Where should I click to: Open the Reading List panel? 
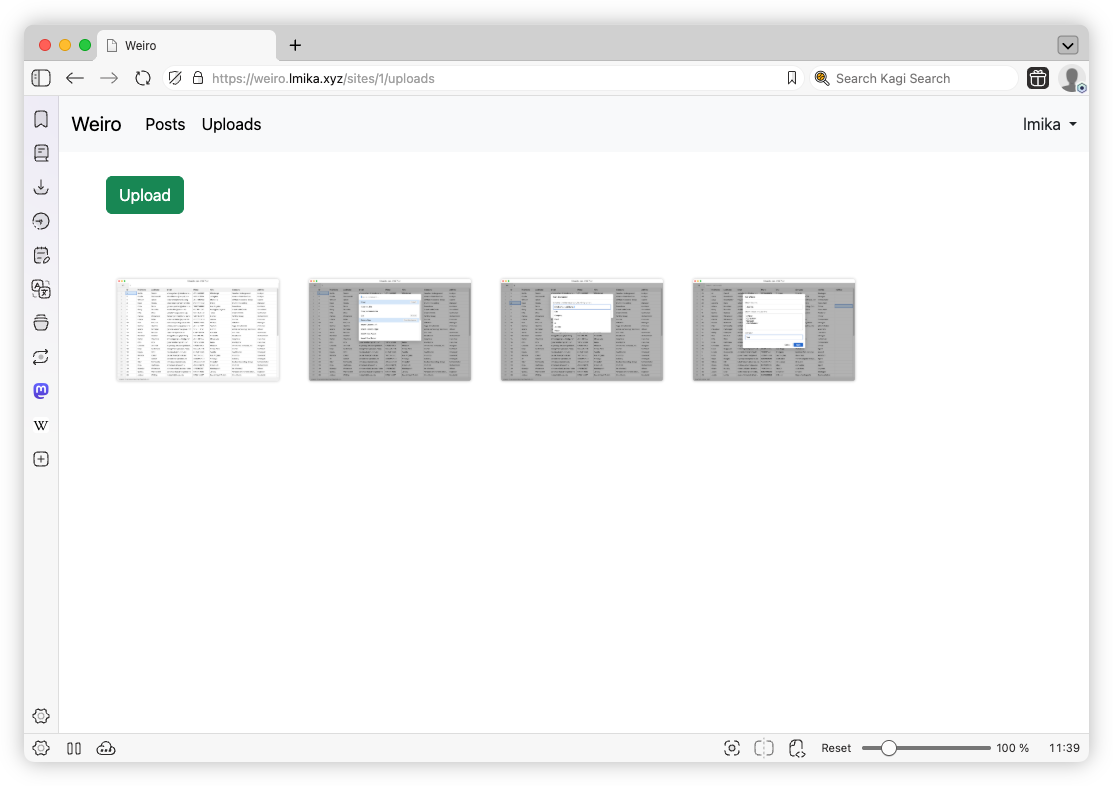tap(41, 153)
